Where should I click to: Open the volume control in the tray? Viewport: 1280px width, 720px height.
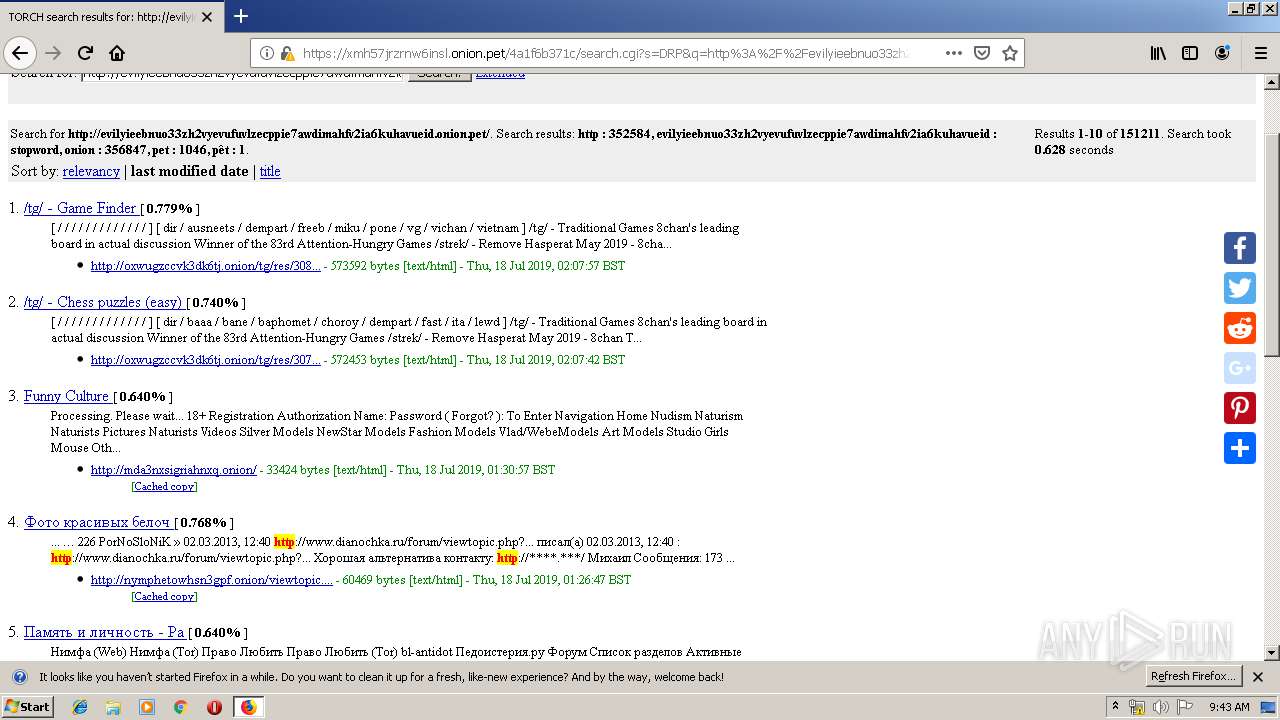pos(1160,707)
